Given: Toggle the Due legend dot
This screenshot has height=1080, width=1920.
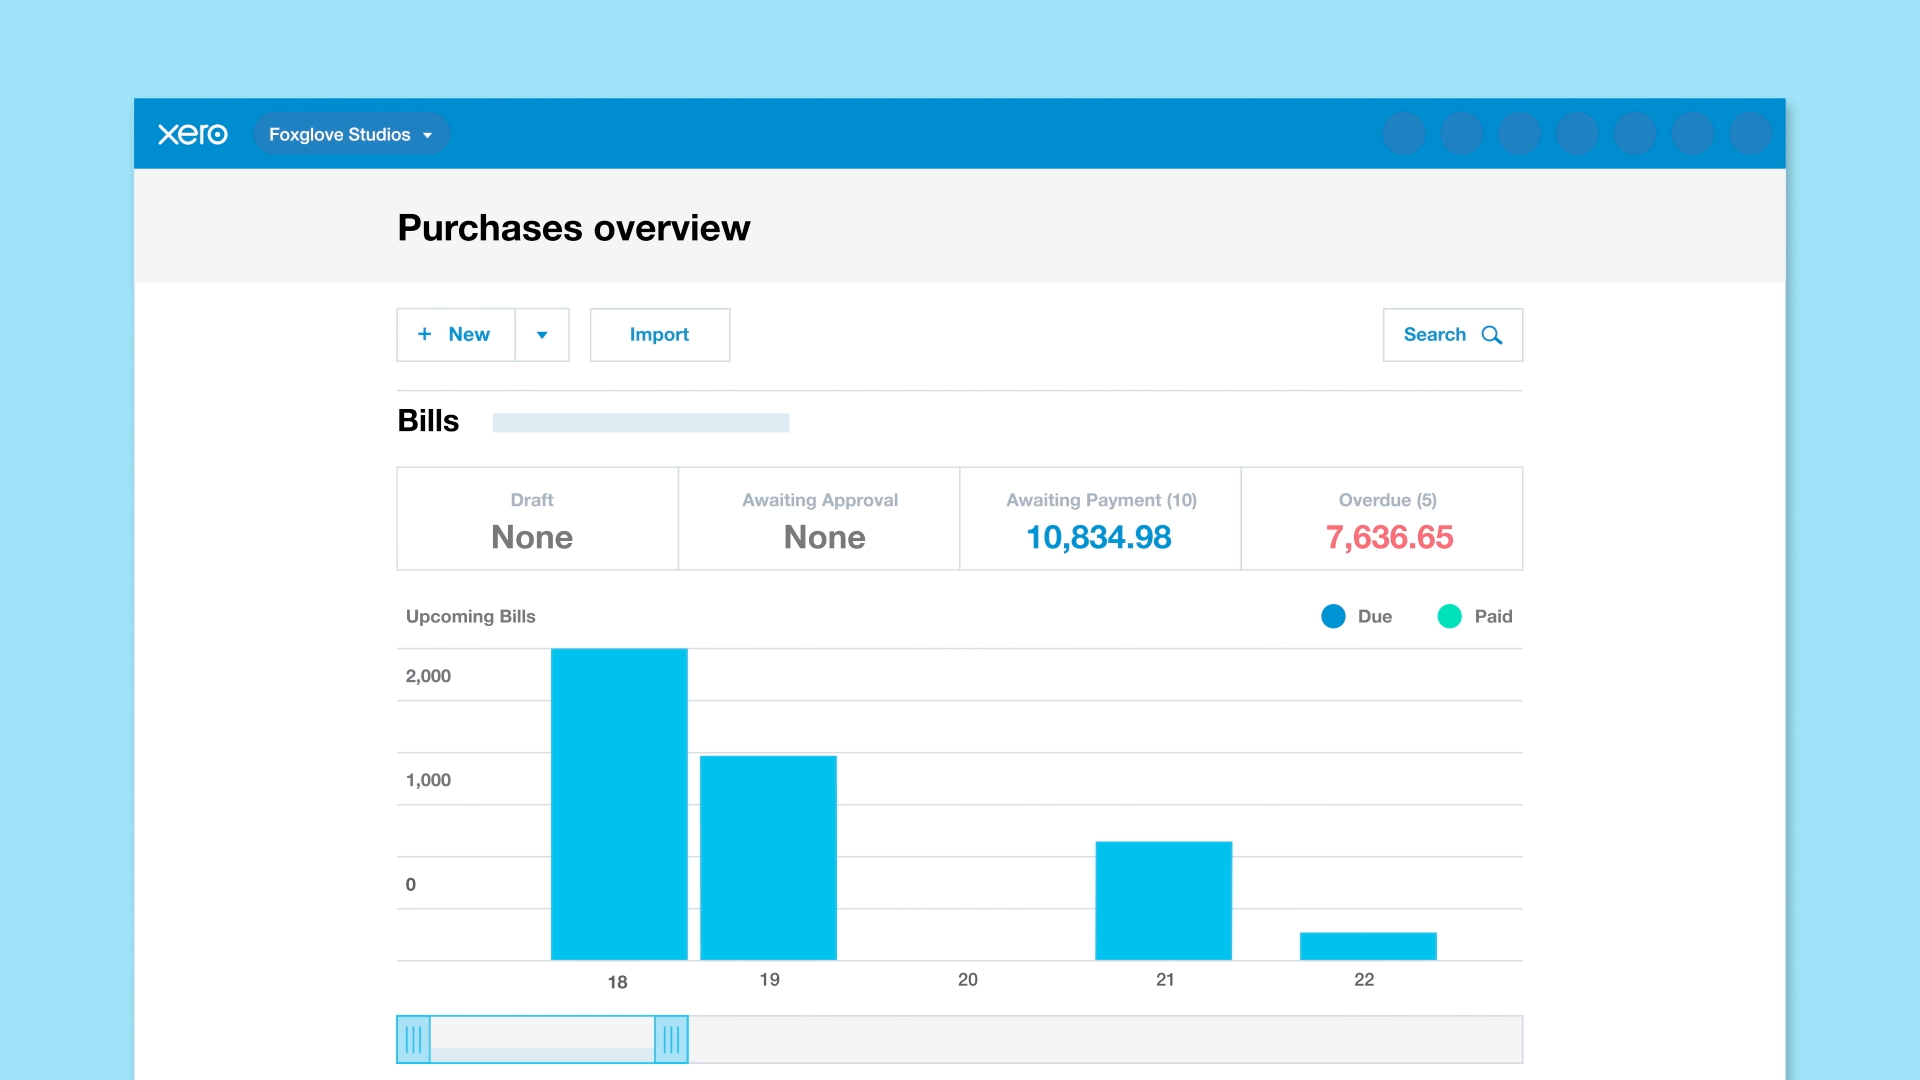Looking at the screenshot, I should [x=1333, y=616].
